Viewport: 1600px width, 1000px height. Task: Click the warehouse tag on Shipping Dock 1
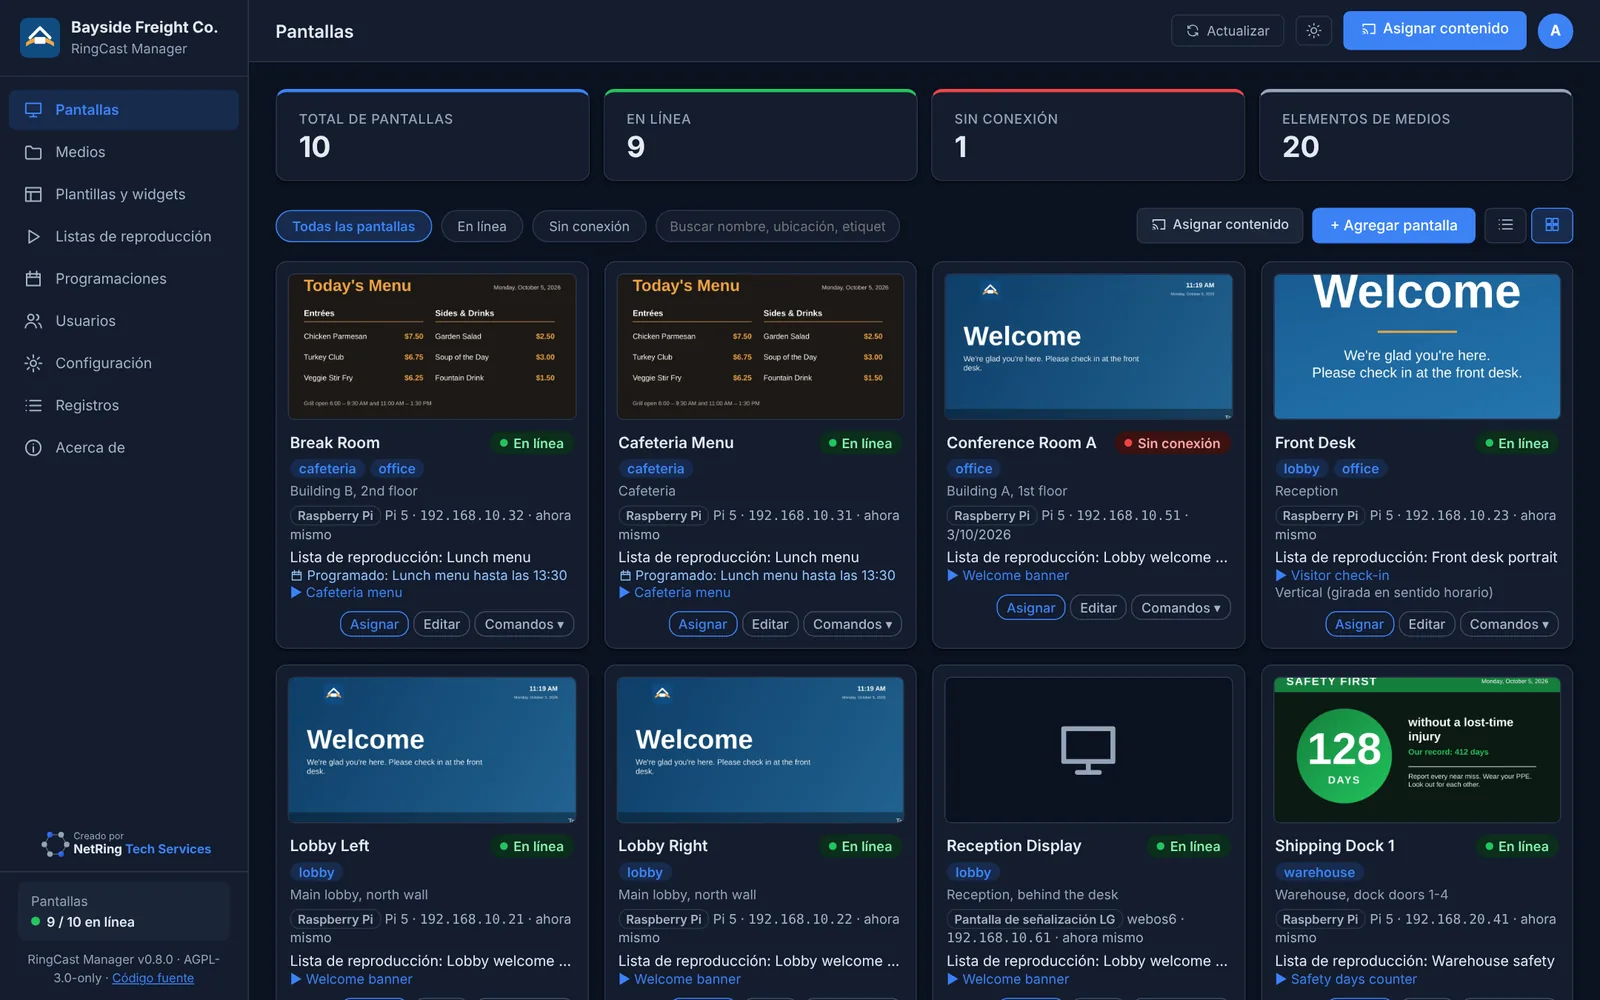[1319, 873]
